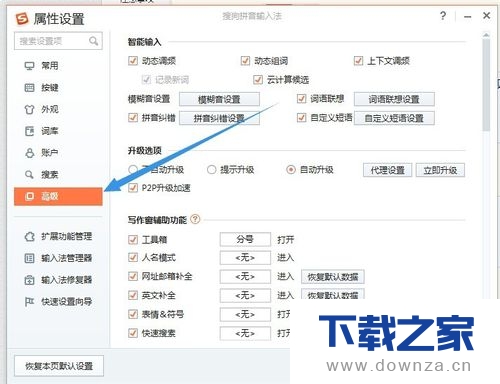Click the 高级 square icon

pos(29,196)
